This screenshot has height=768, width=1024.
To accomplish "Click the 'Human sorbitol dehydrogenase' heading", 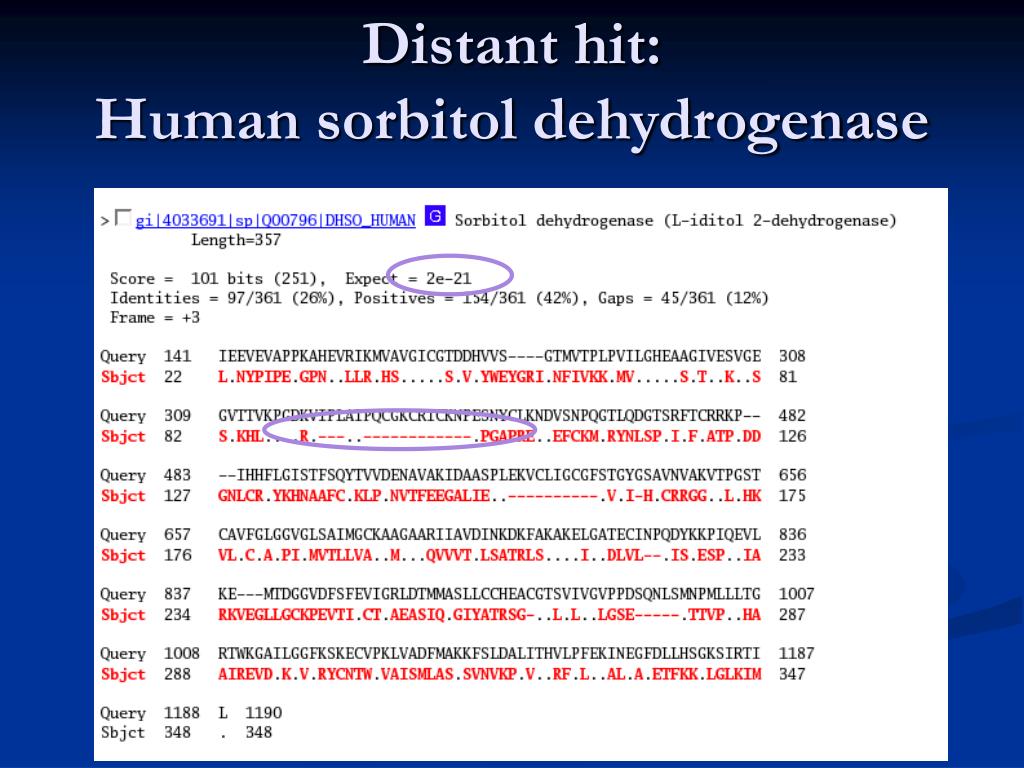I will 512,121.
